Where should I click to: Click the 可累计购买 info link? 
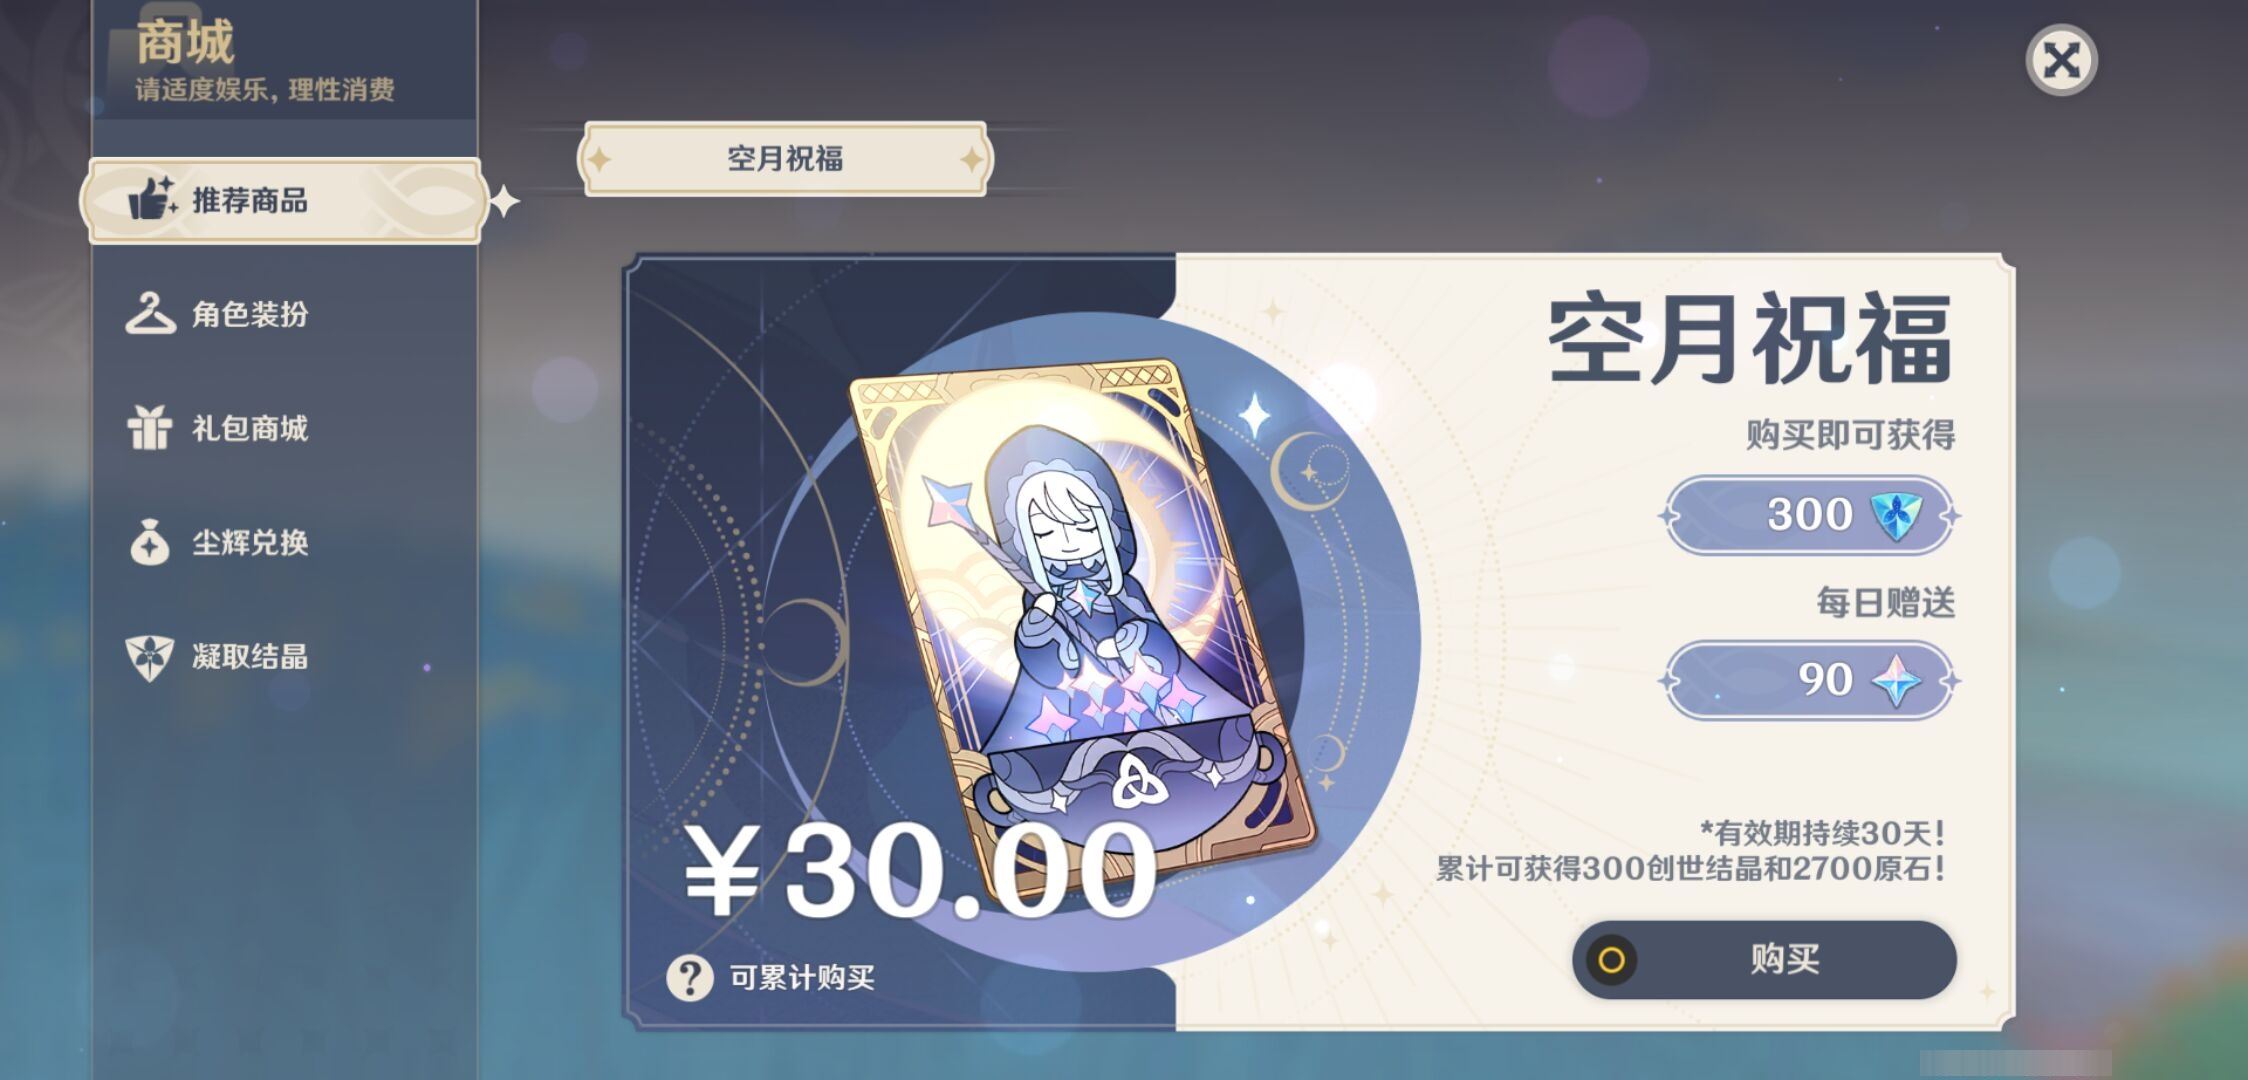802,977
